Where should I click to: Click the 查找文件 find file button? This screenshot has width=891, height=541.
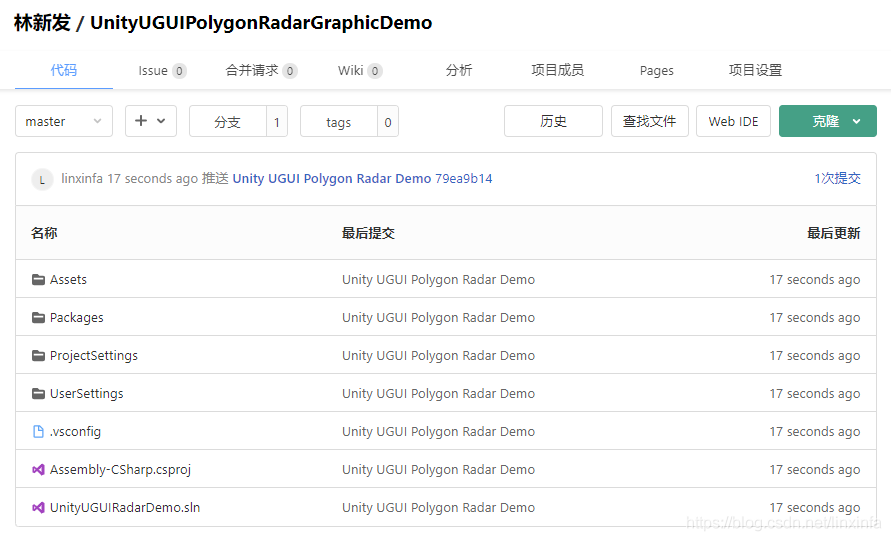[649, 121]
